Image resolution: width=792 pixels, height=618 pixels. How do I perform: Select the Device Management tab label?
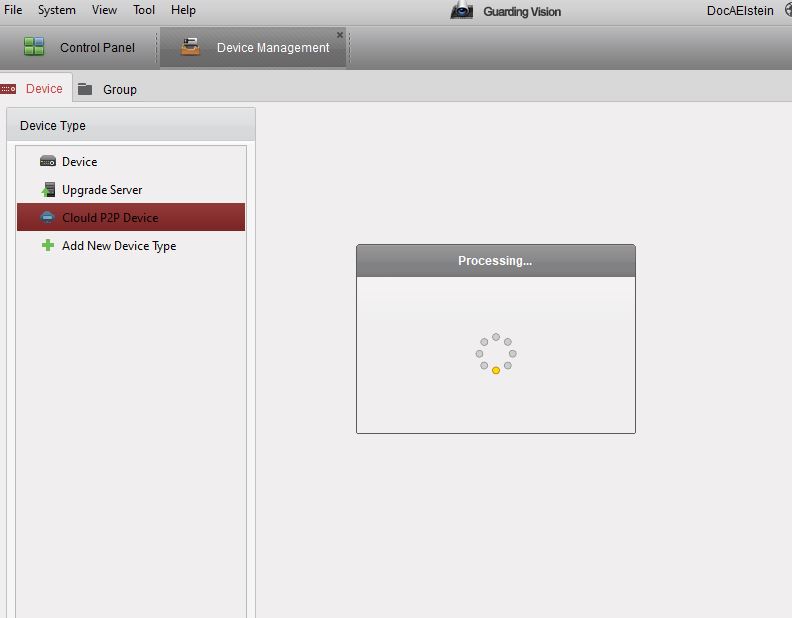tap(273, 47)
